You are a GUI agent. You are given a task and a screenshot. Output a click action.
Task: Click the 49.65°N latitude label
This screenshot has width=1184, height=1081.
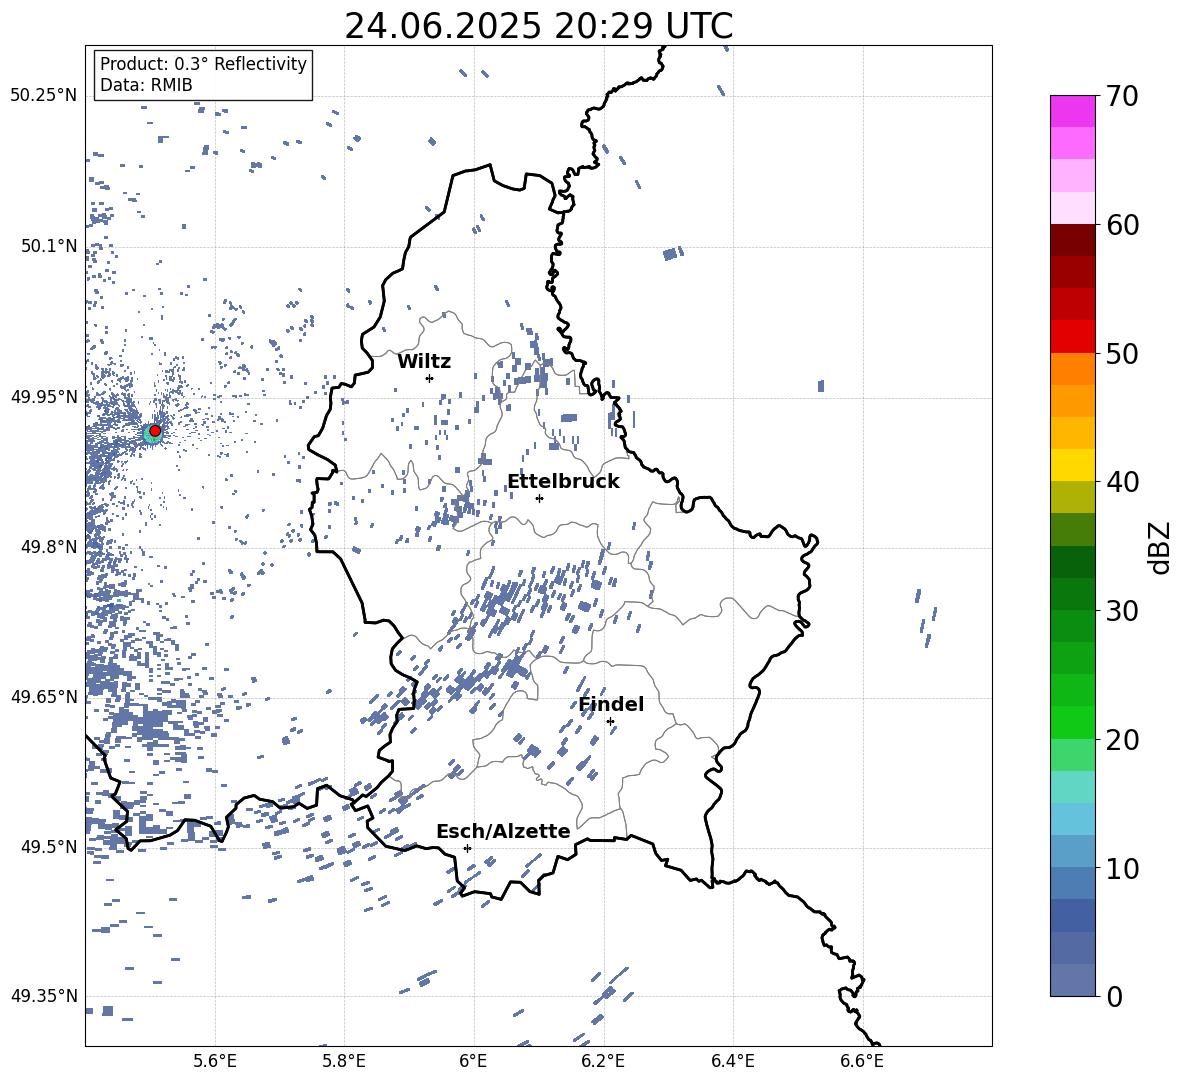[44, 696]
